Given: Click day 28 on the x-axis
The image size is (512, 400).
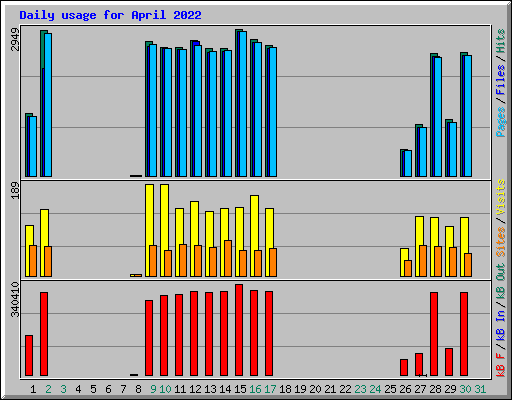Looking at the screenshot, I should pos(435,389).
